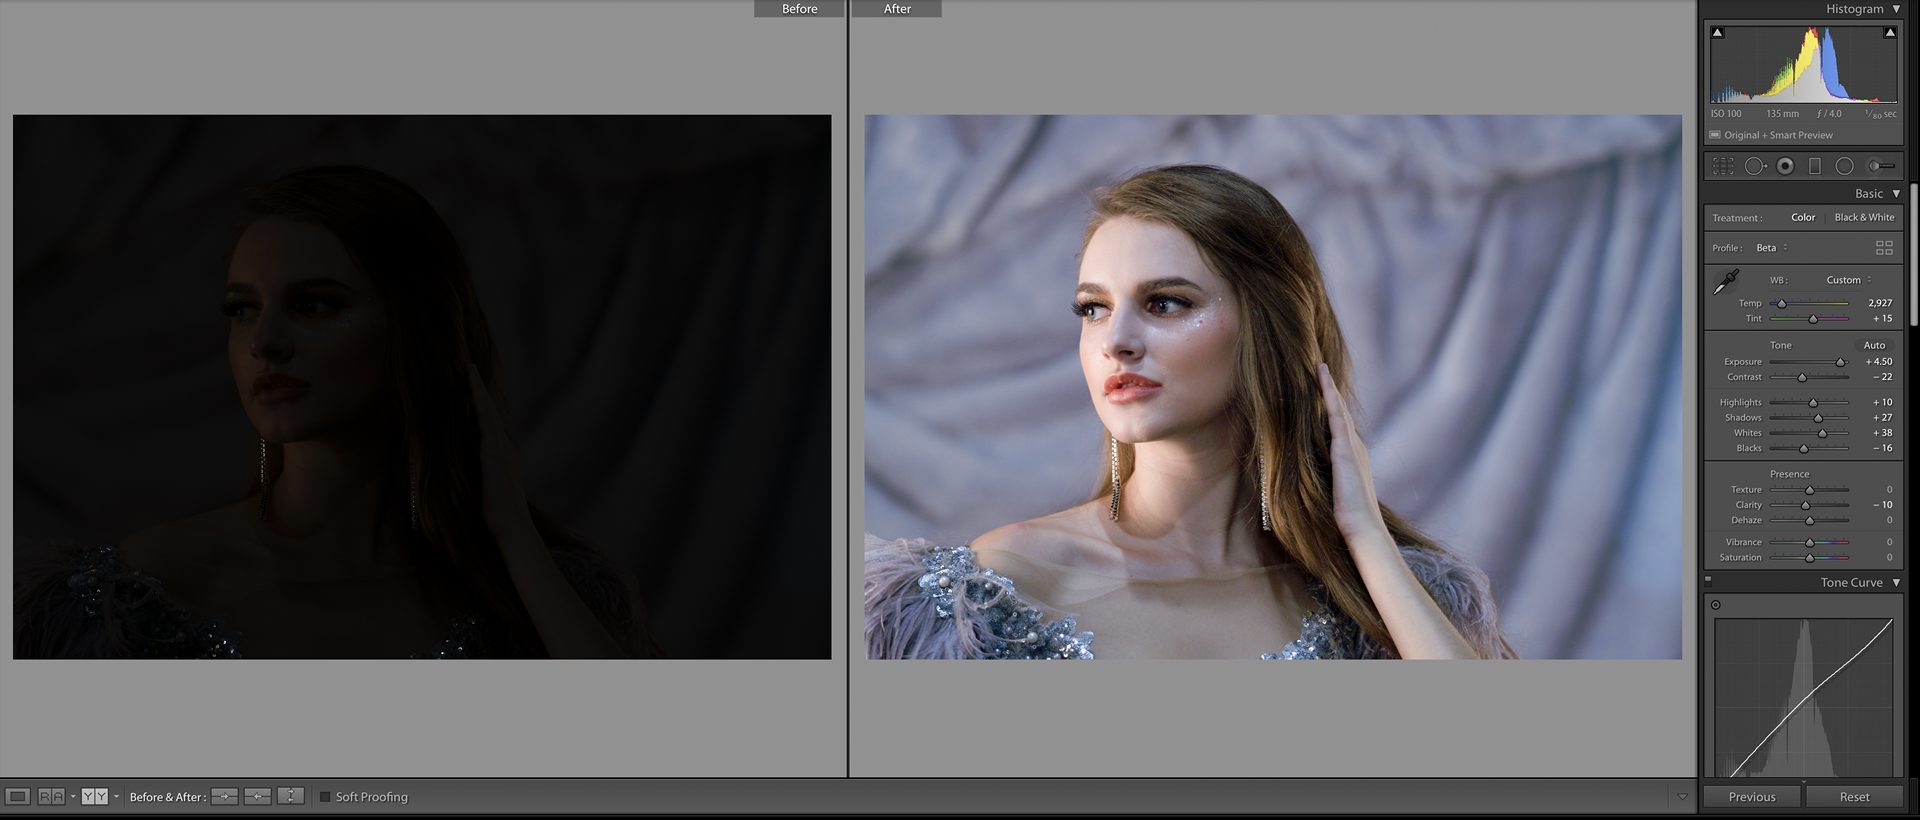
Task: Open the Adjustment Brush tool
Action: click(x=1880, y=167)
